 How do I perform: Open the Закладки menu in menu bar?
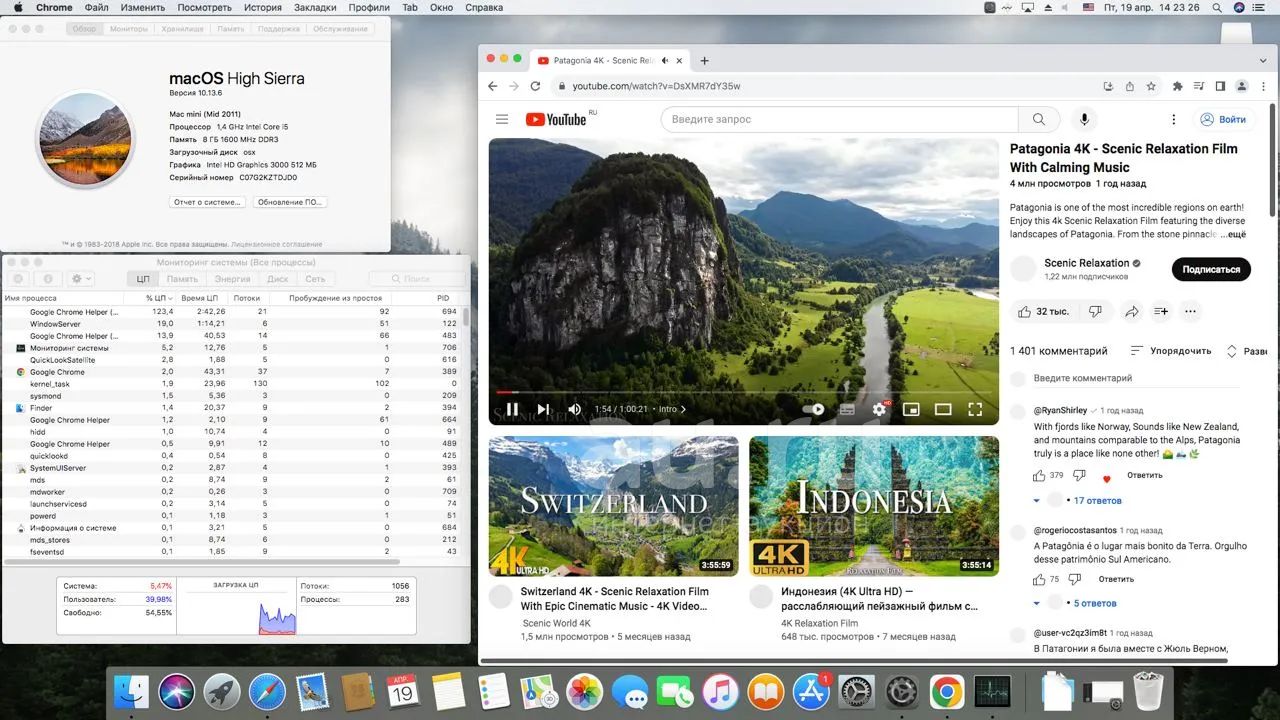click(x=315, y=7)
